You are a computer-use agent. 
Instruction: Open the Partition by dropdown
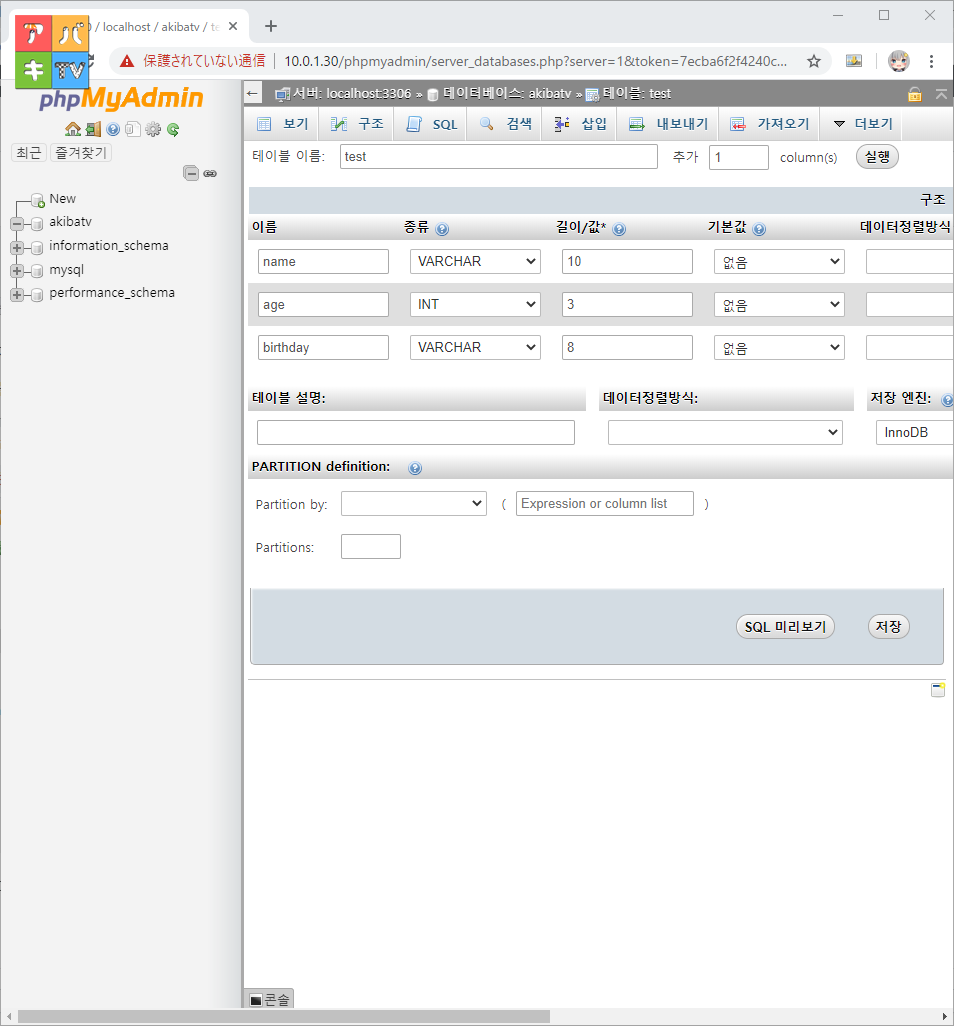coord(413,503)
